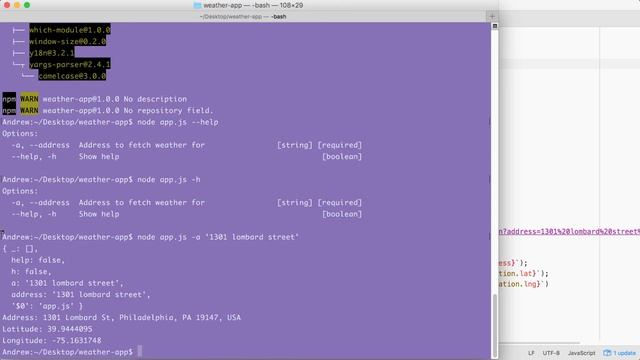Click the update package icon in editor status bar
The image size is (640, 360).
[x=607, y=353]
